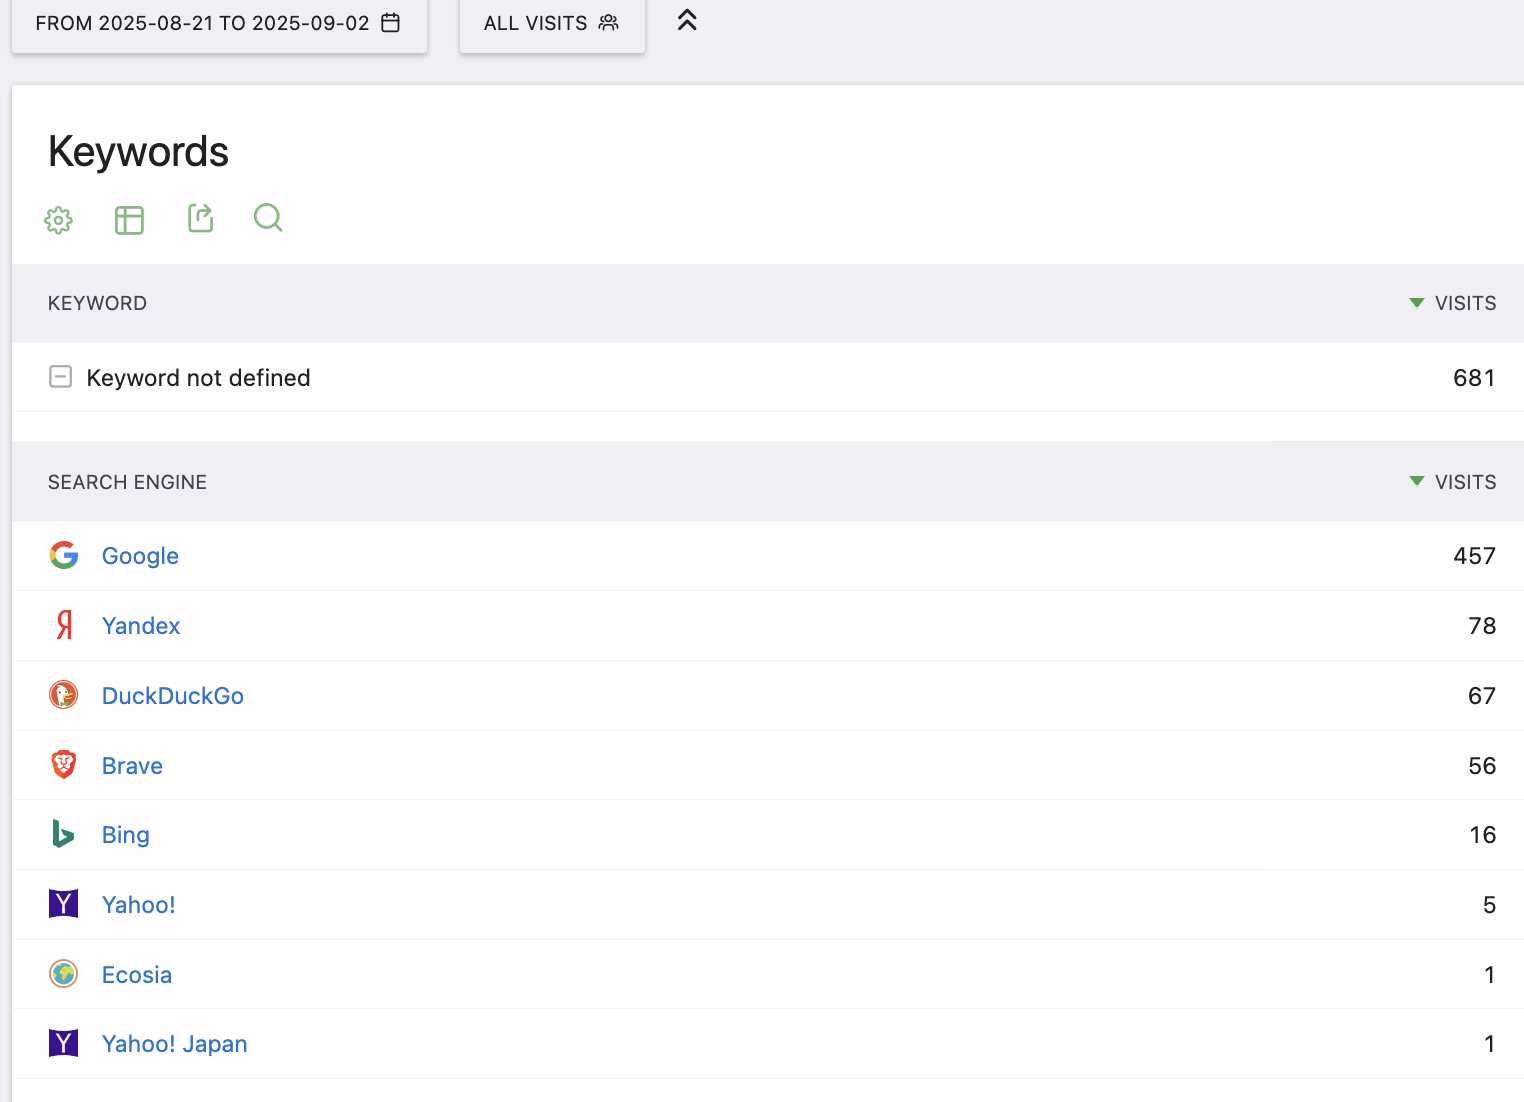The image size is (1524, 1102).
Task: Click the Brave lion icon
Action: click(64, 765)
